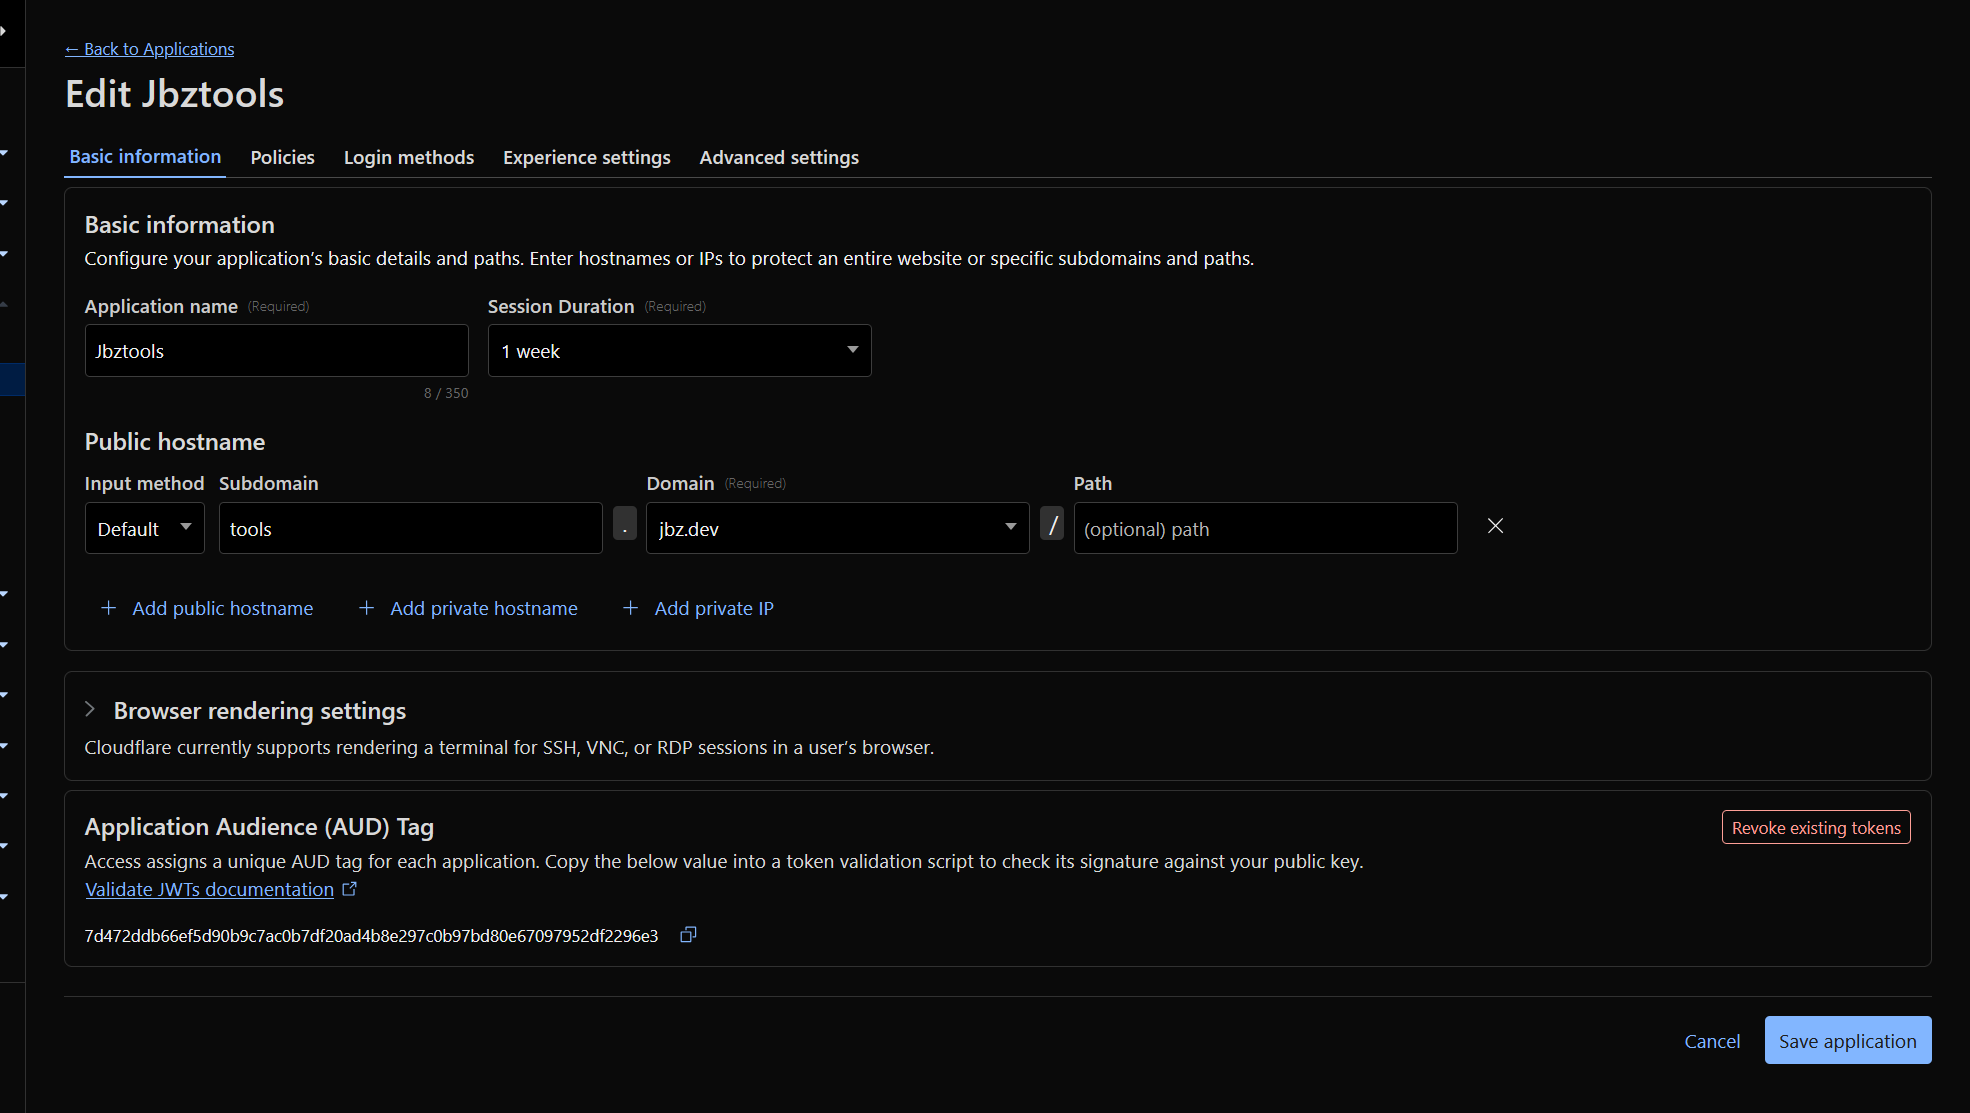Click plus icon for Add private IP
Screen dimensions: 1970x1113
[x=631, y=608]
